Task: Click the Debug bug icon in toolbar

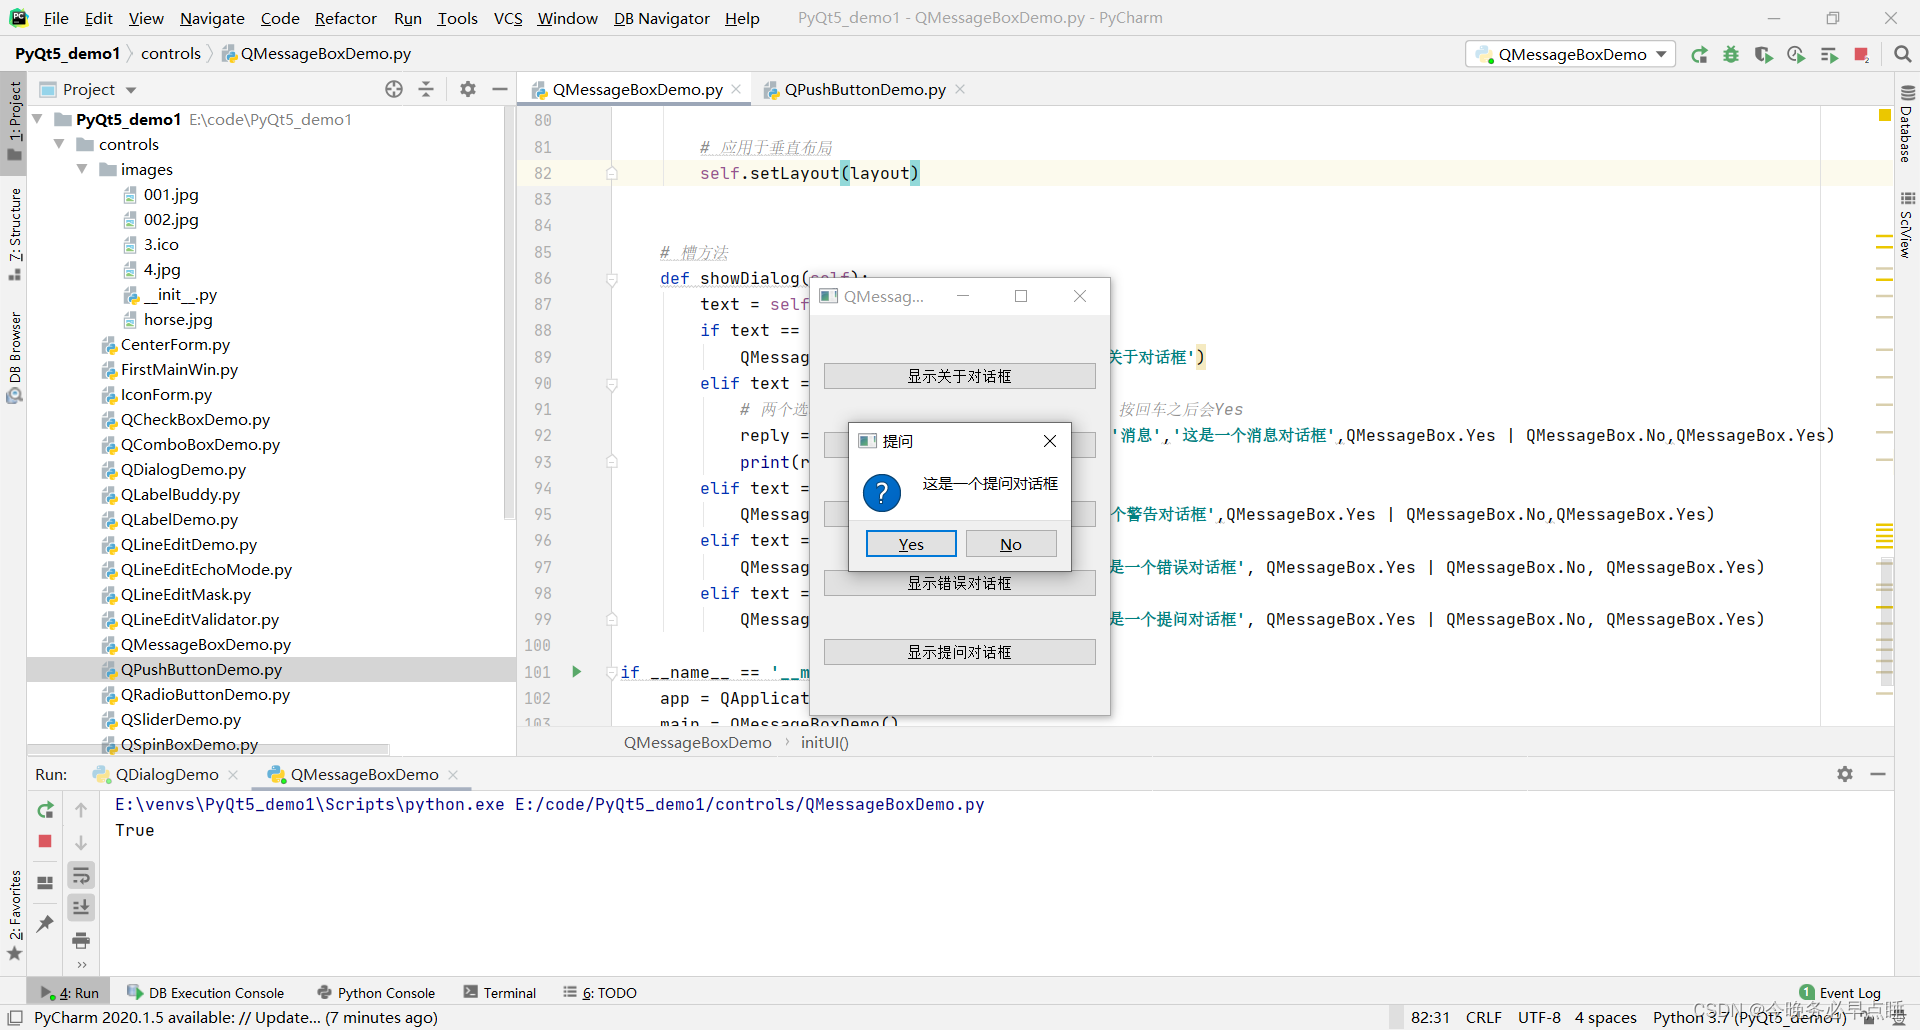Action: [x=1731, y=55]
